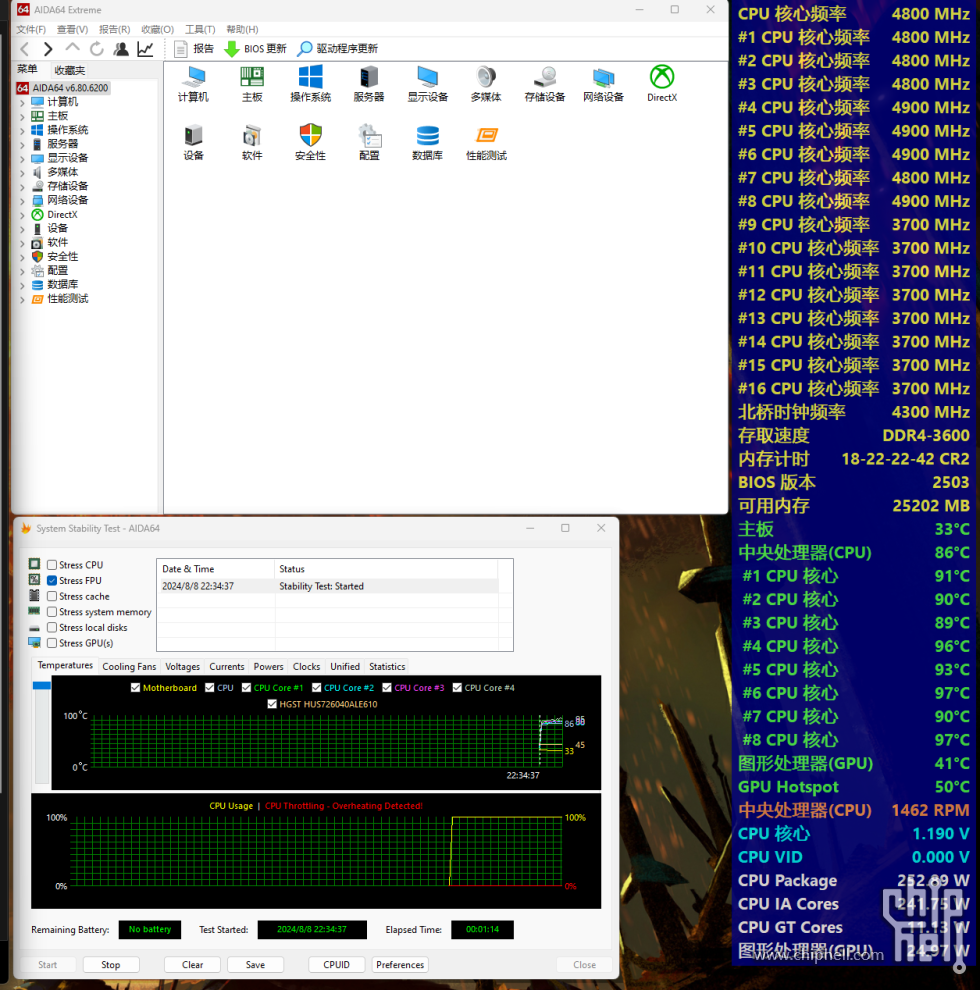This screenshot has height=990, width=980.
Task: Expand the 多媒体 tree node
Action: [23, 172]
